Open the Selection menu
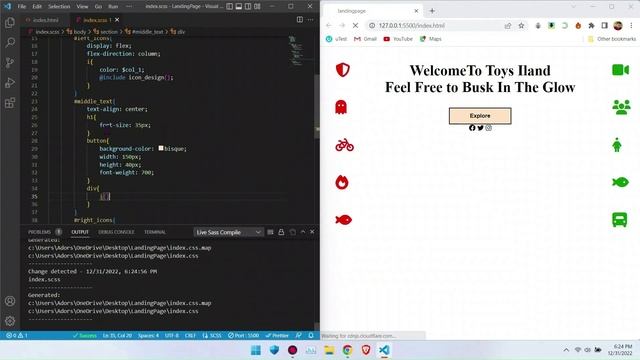The height and width of the screenshot is (360, 640). tap(59, 6)
